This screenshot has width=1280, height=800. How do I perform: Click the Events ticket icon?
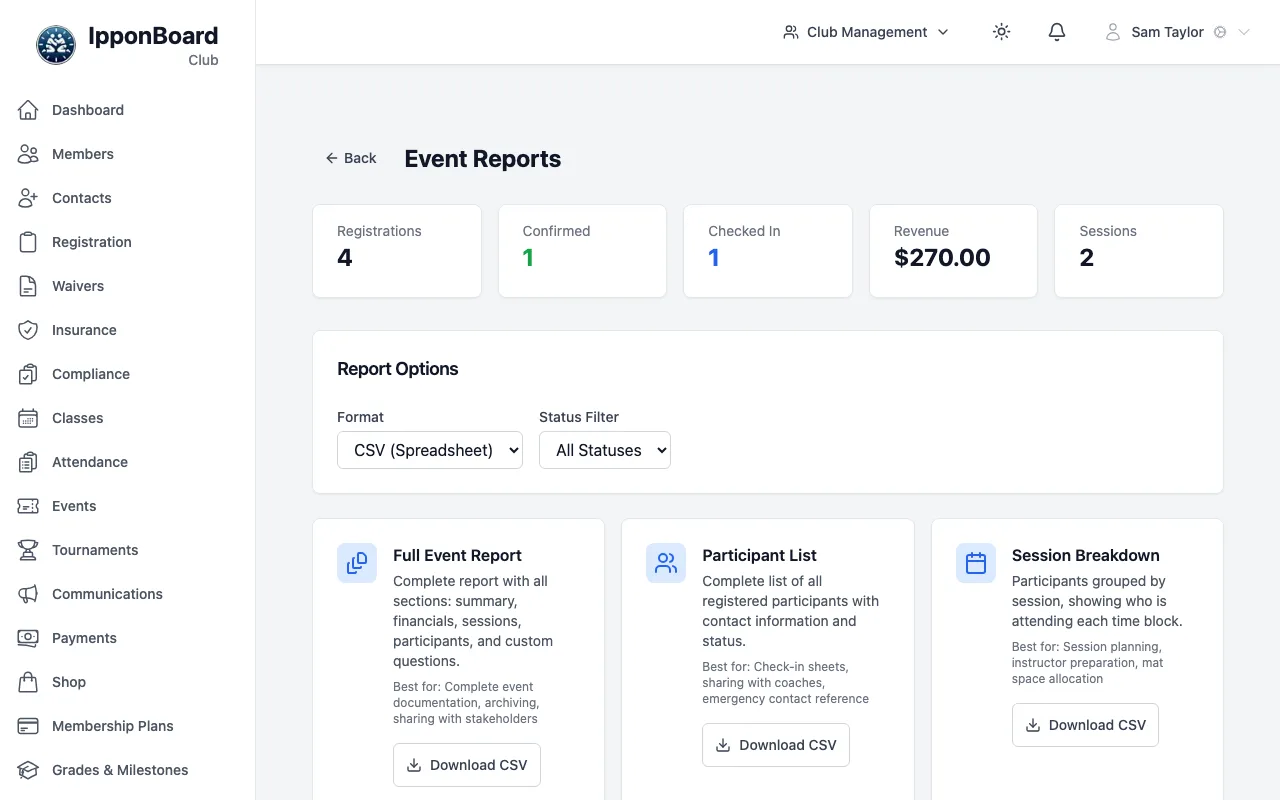click(28, 506)
